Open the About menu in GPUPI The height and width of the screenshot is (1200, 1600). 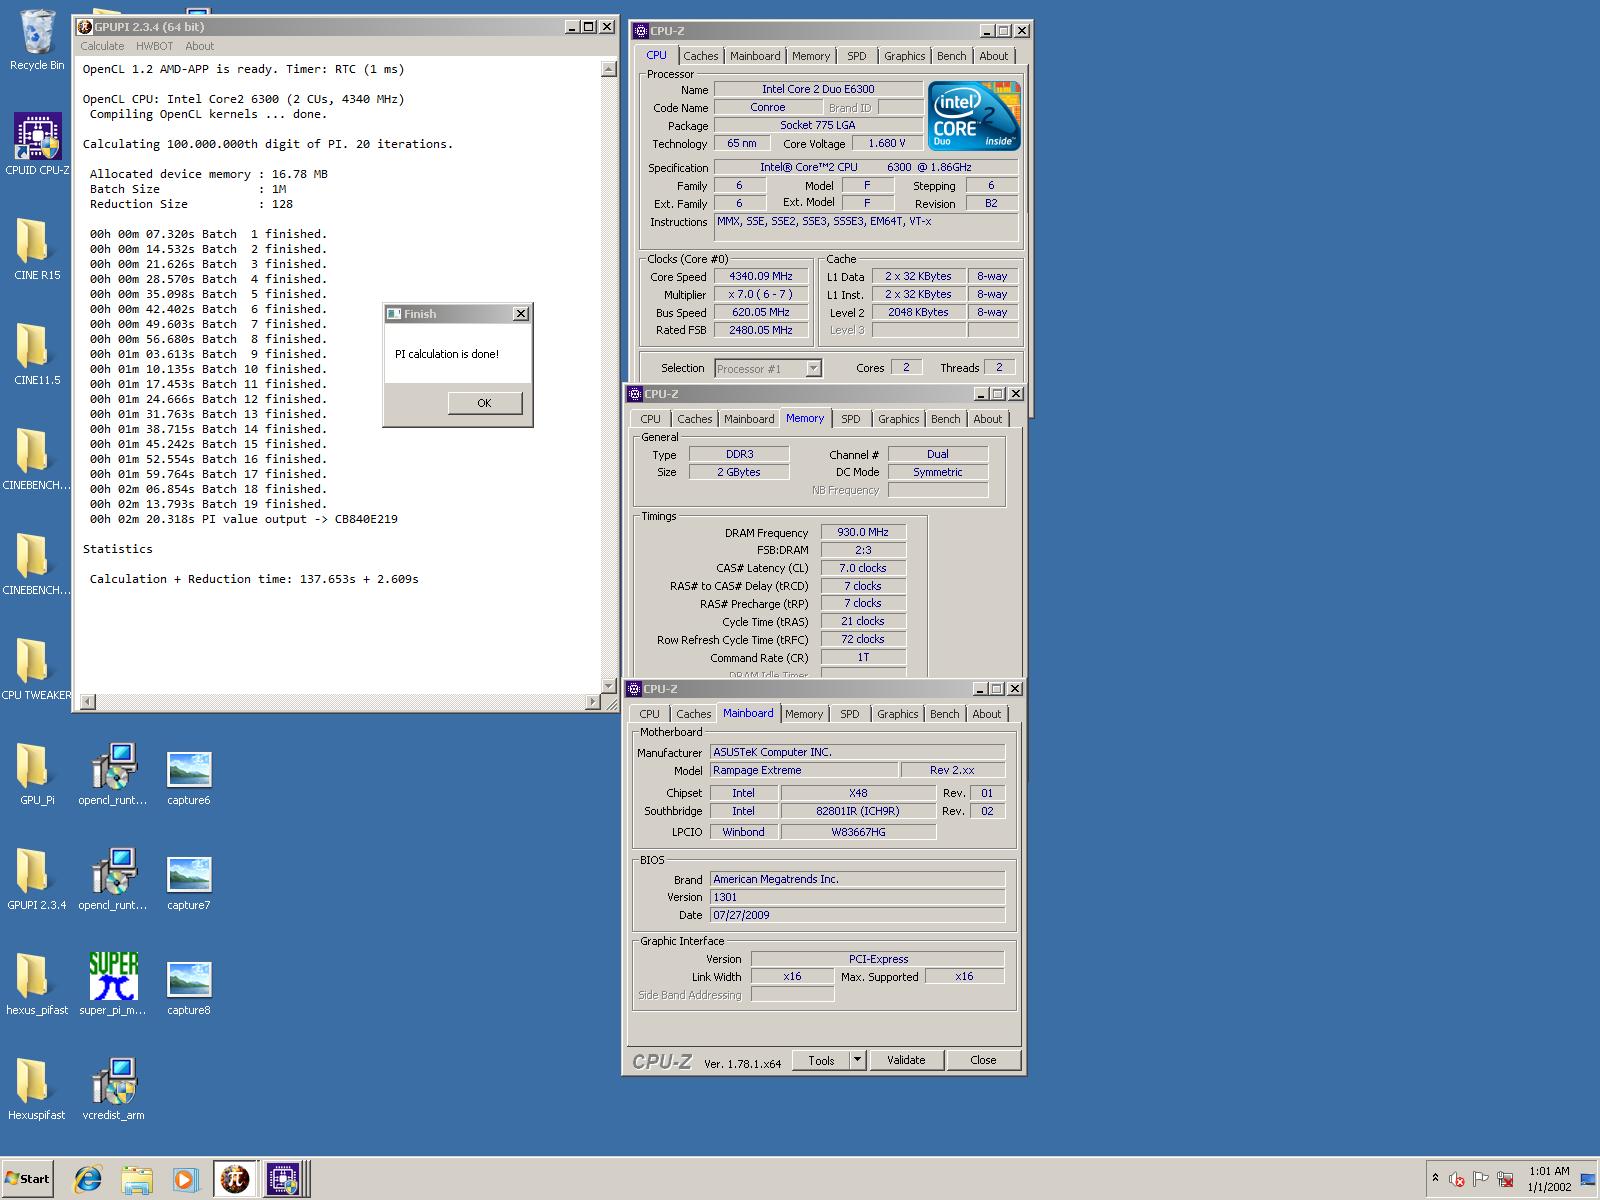200,46
